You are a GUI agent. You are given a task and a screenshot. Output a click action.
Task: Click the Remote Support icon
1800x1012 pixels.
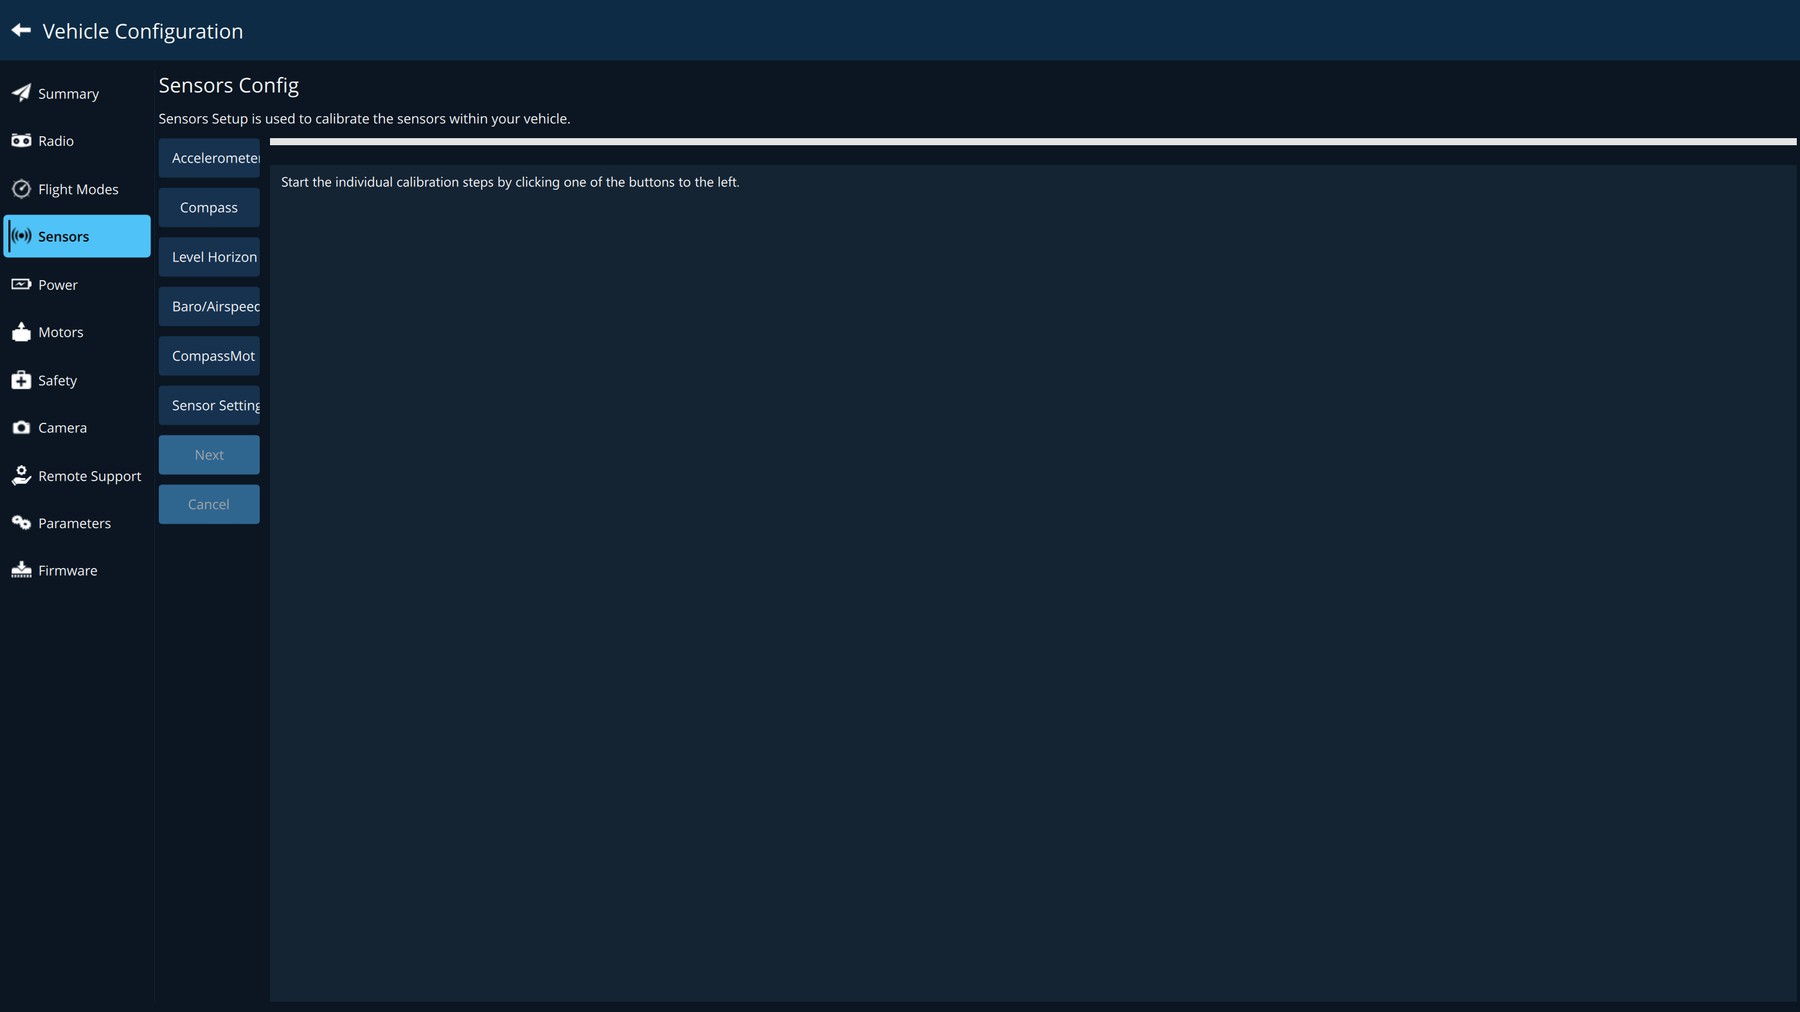(x=21, y=475)
